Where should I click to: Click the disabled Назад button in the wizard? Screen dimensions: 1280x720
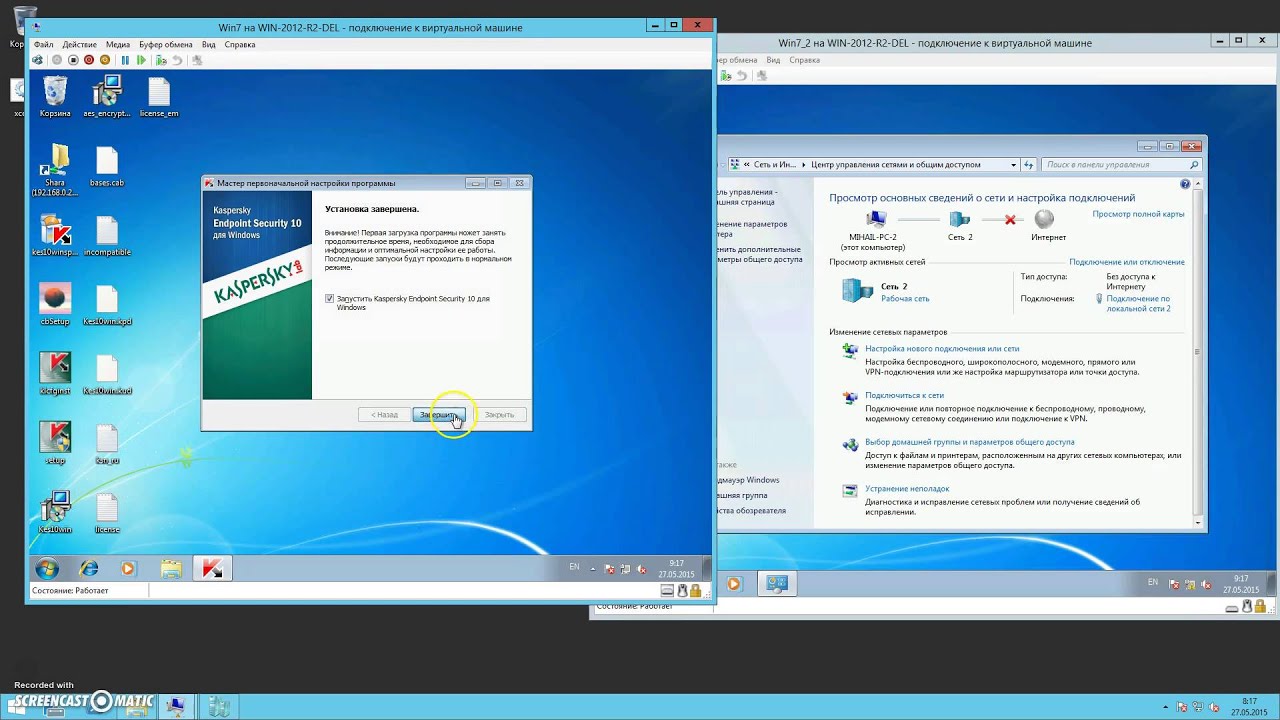[x=384, y=415]
